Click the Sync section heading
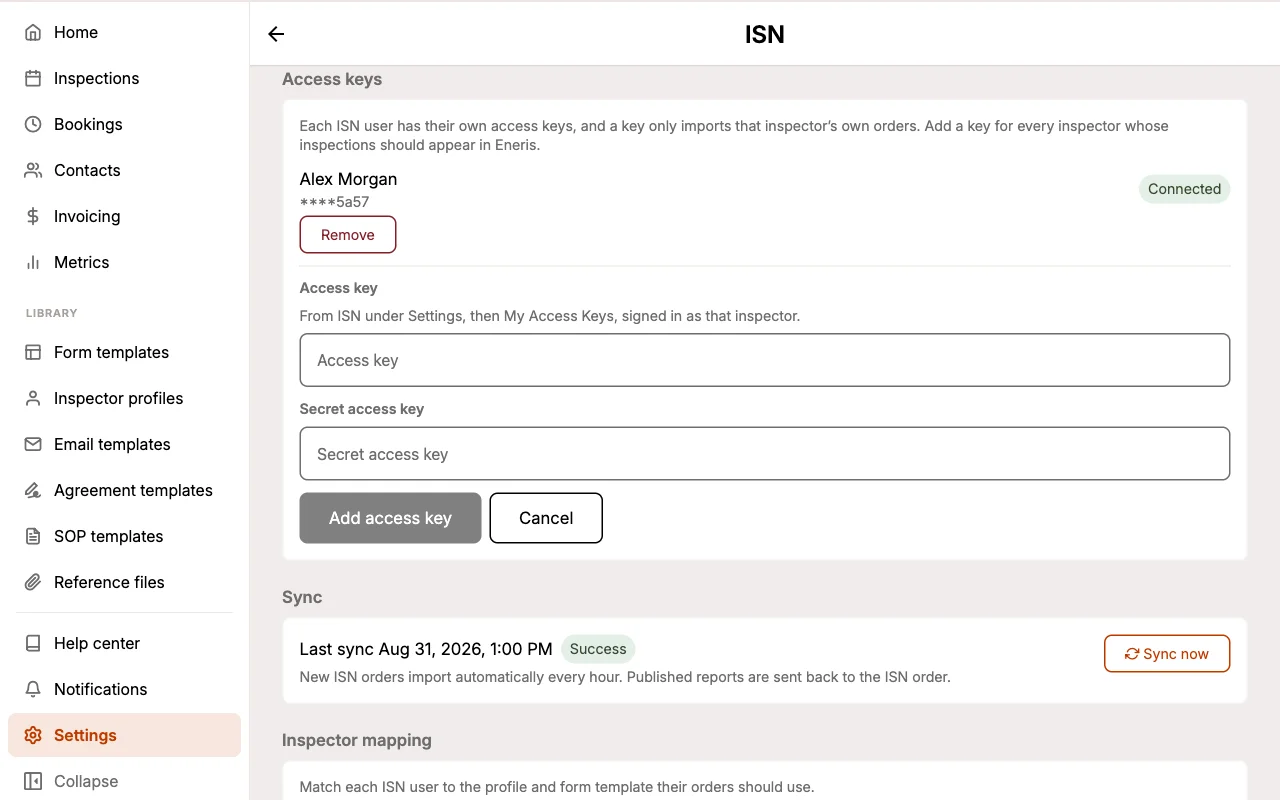This screenshot has height=800, width=1280. pyautogui.click(x=302, y=597)
